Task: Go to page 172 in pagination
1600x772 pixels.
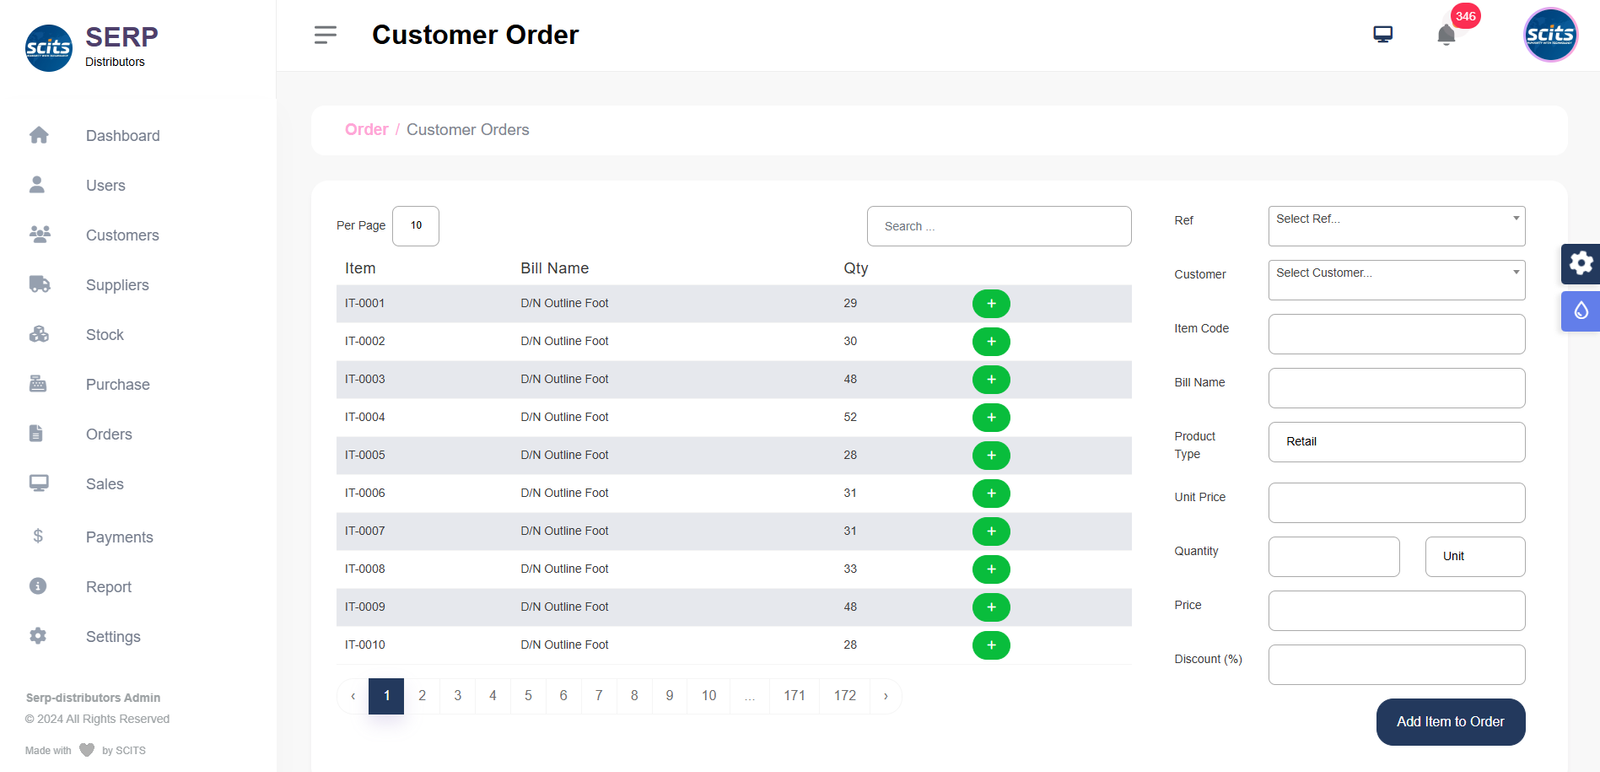Action: 845,696
